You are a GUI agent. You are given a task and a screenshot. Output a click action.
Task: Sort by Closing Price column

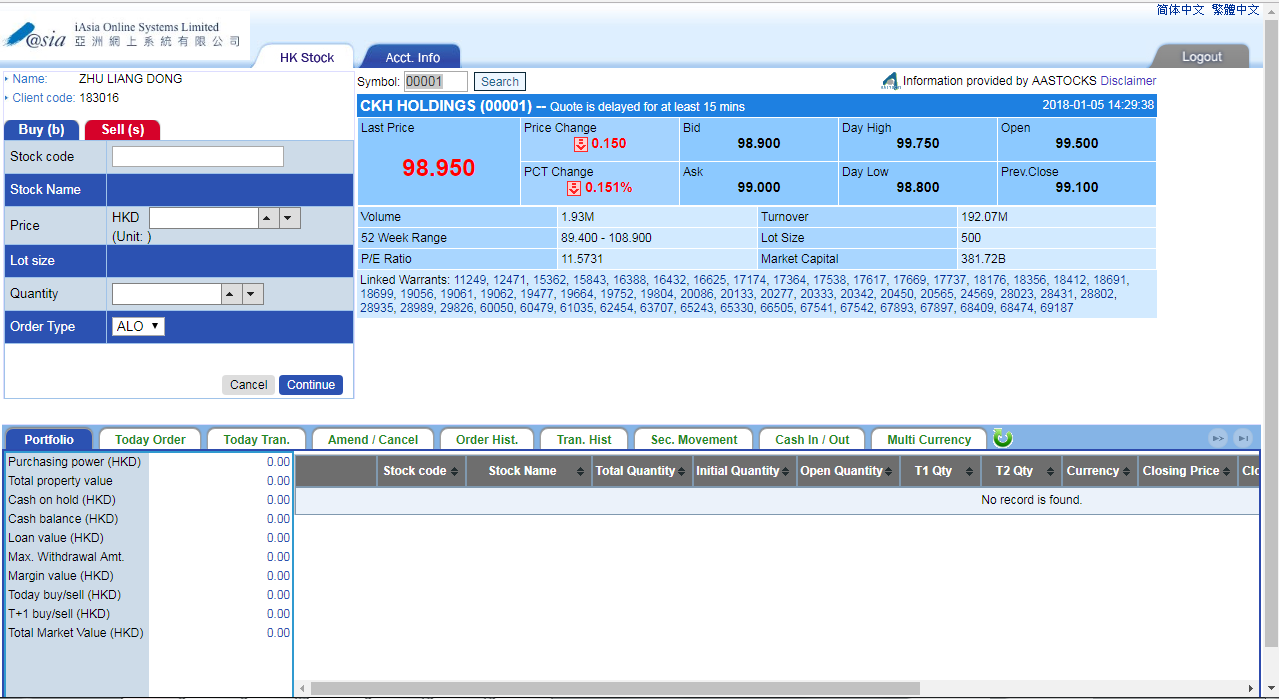[1188, 471]
